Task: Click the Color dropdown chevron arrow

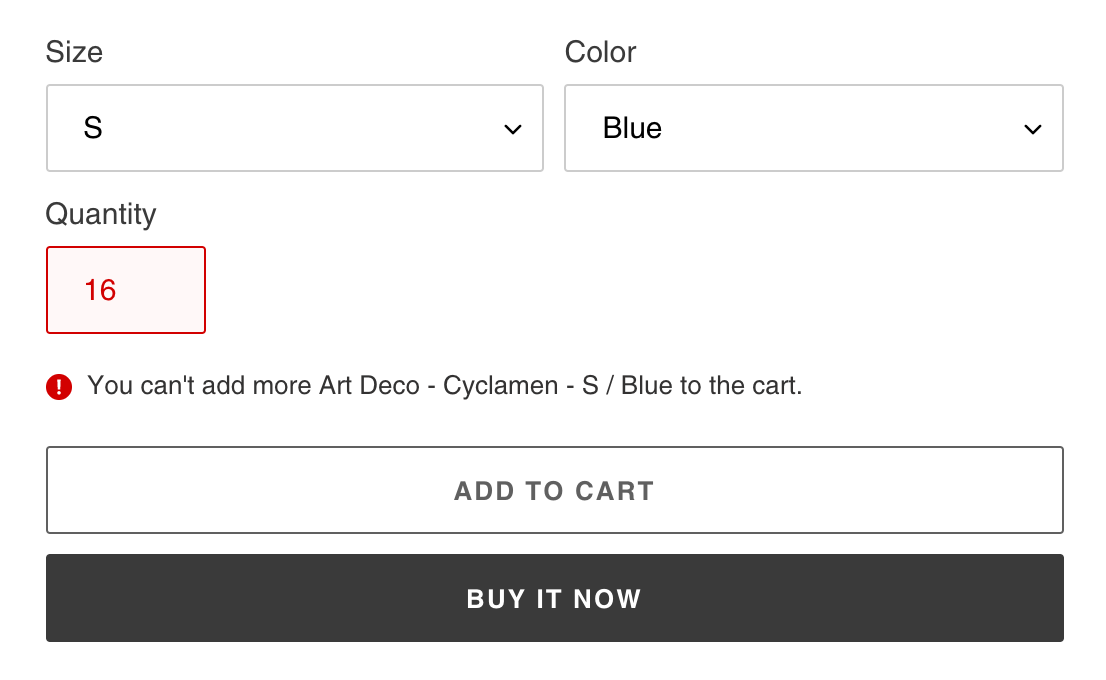Action: (1033, 128)
